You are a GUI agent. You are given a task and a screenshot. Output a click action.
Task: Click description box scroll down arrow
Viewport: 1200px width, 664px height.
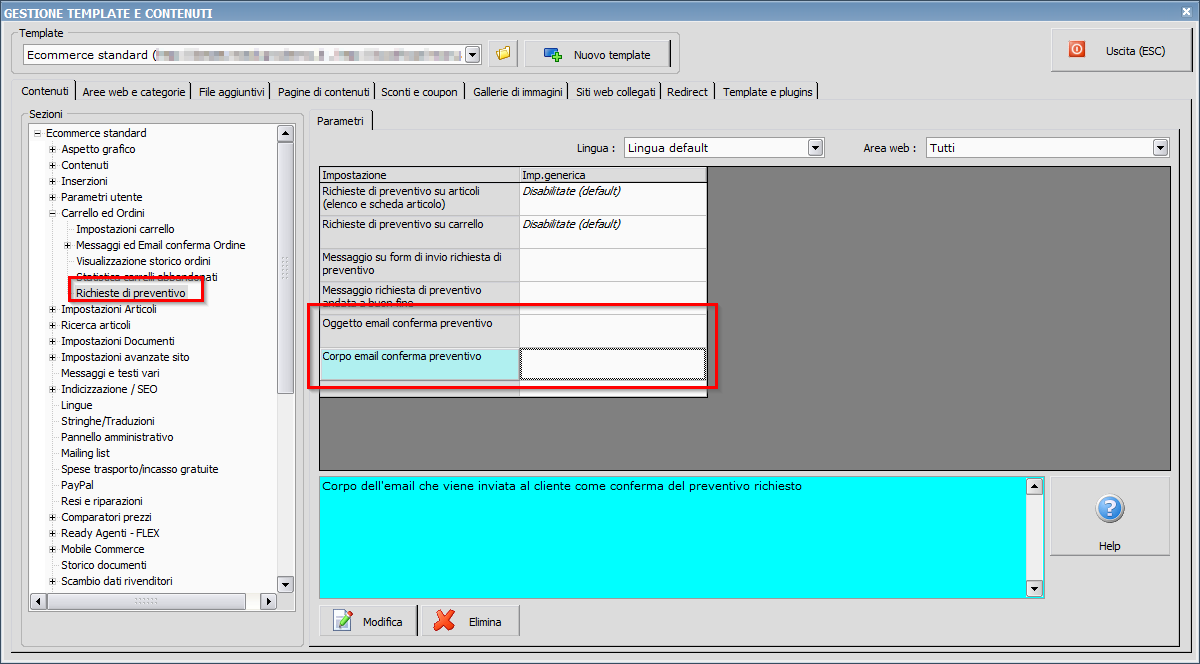pos(1035,589)
